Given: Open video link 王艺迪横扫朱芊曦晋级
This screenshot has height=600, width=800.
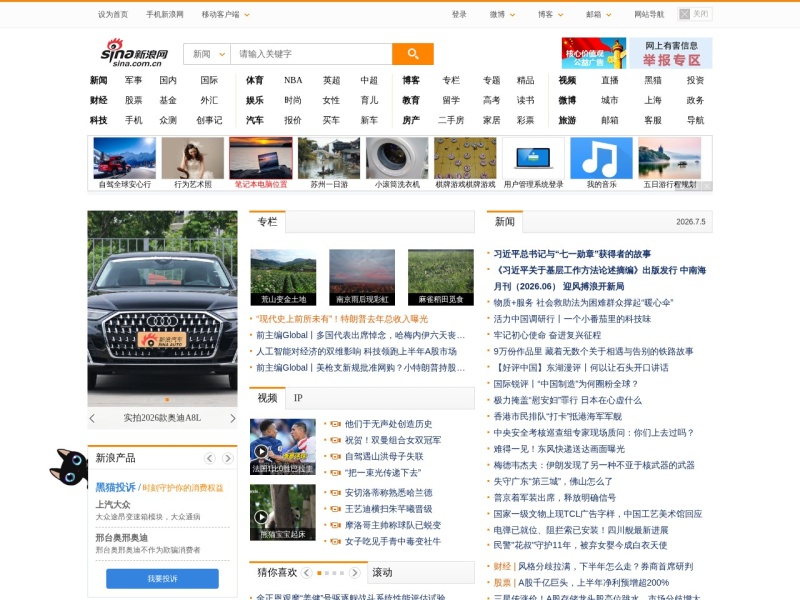Looking at the screenshot, I should pyautogui.click(x=388, y=509).
